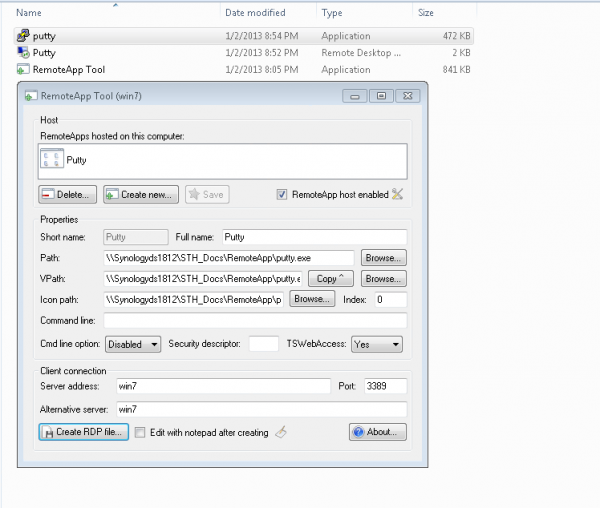Click into the Full name field
Viewport: 600px width, 508px height.
coord(314,237)
